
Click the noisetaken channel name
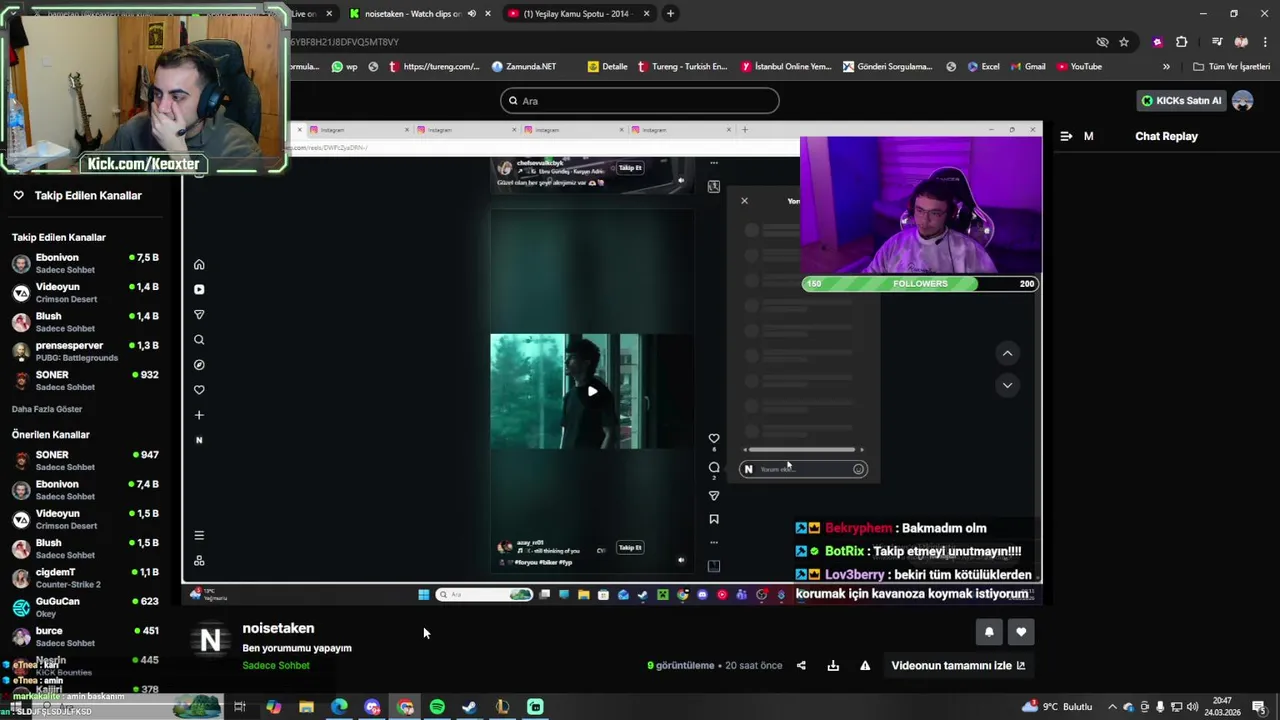tap(278, 628)
